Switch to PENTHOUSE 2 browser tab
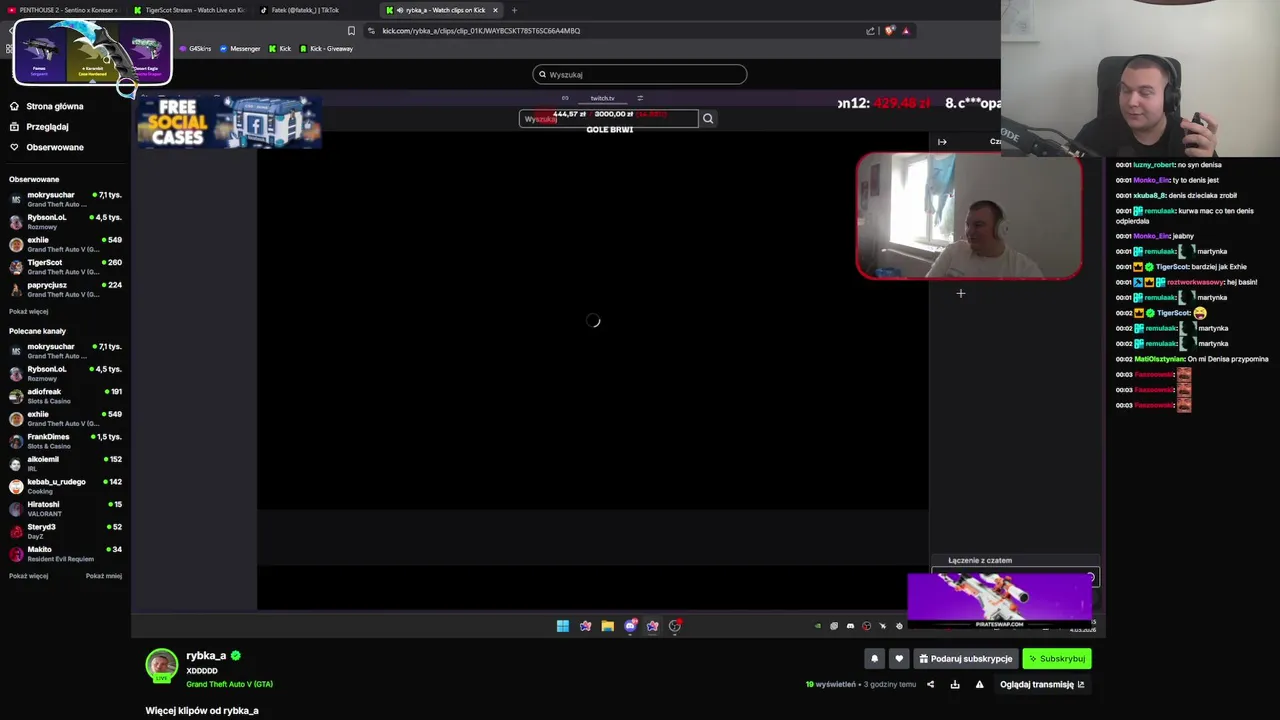1280x720 pixels. click(65, 10)
